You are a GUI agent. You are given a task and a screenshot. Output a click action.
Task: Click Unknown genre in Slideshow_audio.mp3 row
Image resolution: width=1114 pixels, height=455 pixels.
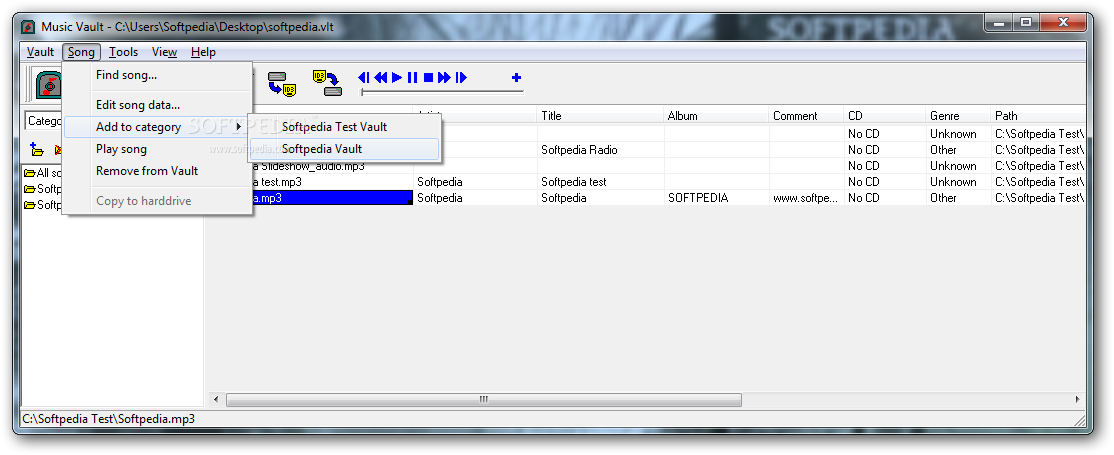(x=958, y=166)
